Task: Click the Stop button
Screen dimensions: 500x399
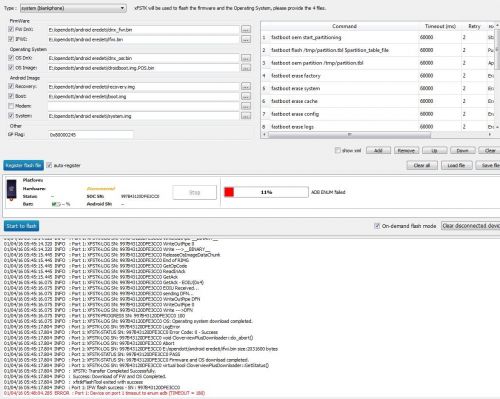Action: pyautogui.click(x=195, y=192)
